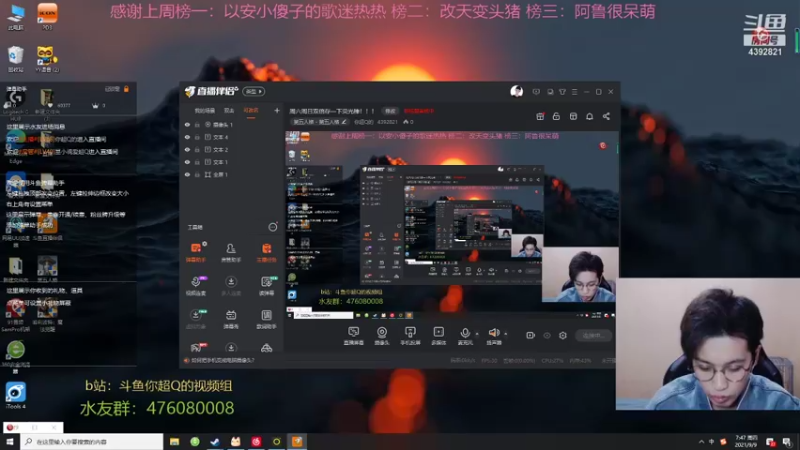
Task: Click the unlock padlock icon in header
Action: 556,116
